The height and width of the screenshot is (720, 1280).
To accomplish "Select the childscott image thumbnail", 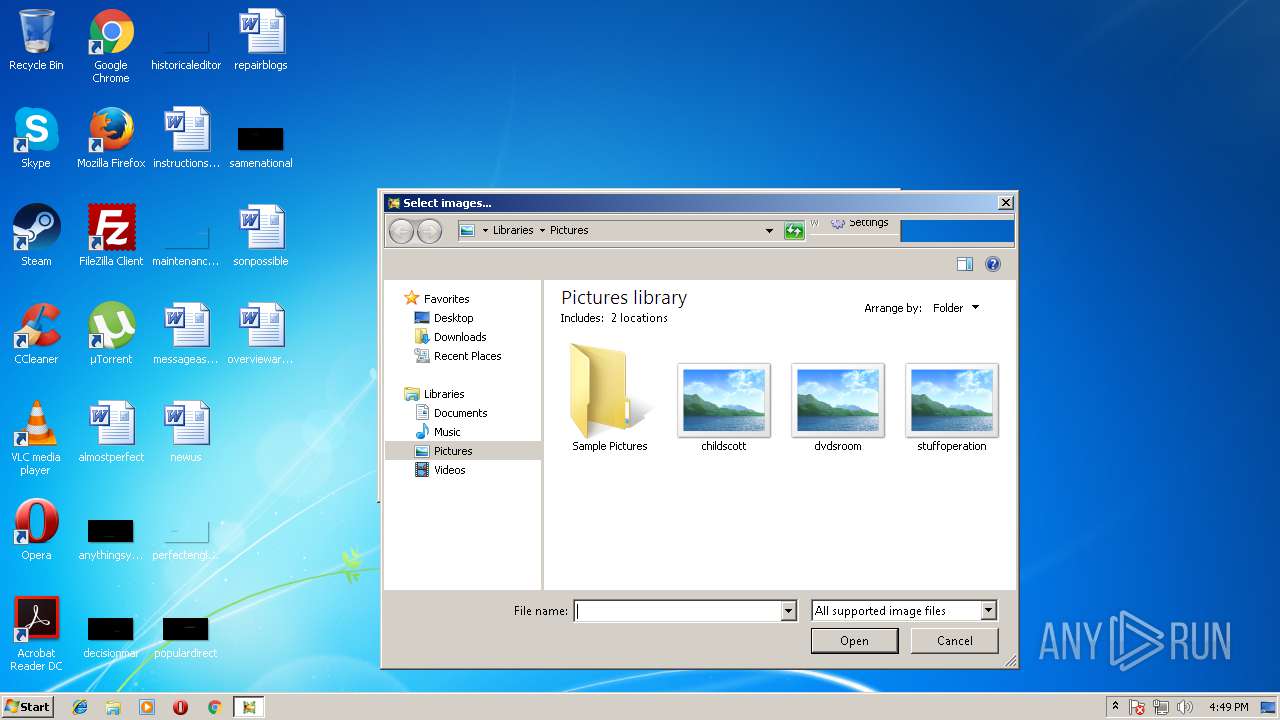I will 724,407.
